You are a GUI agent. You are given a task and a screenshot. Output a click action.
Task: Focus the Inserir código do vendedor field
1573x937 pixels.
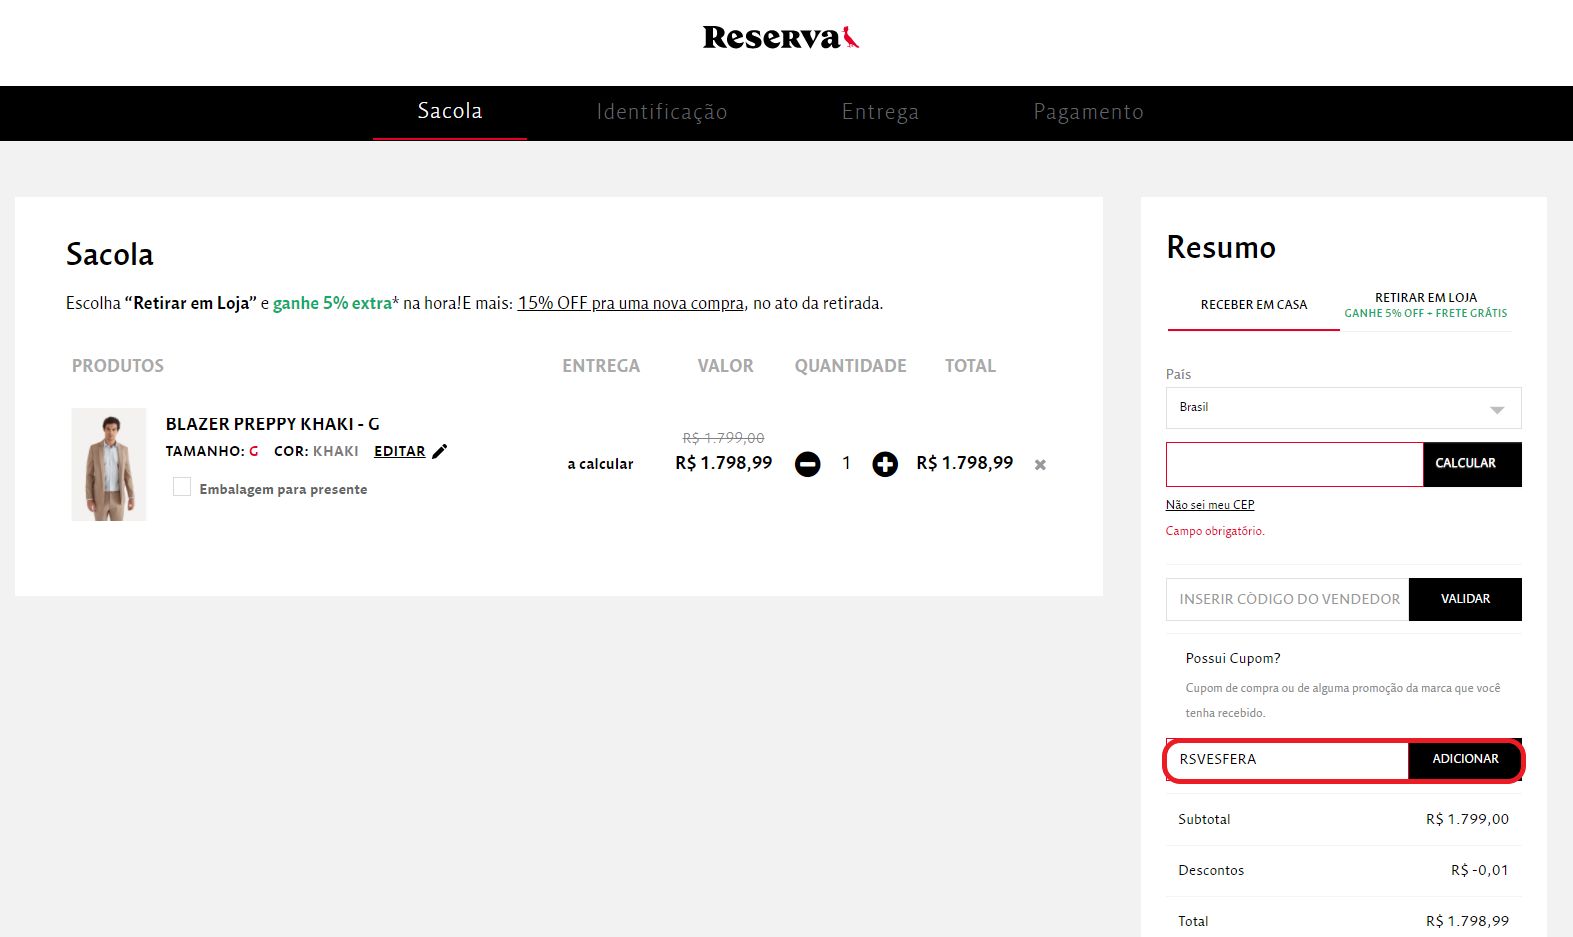click(x=1287, y=599)
